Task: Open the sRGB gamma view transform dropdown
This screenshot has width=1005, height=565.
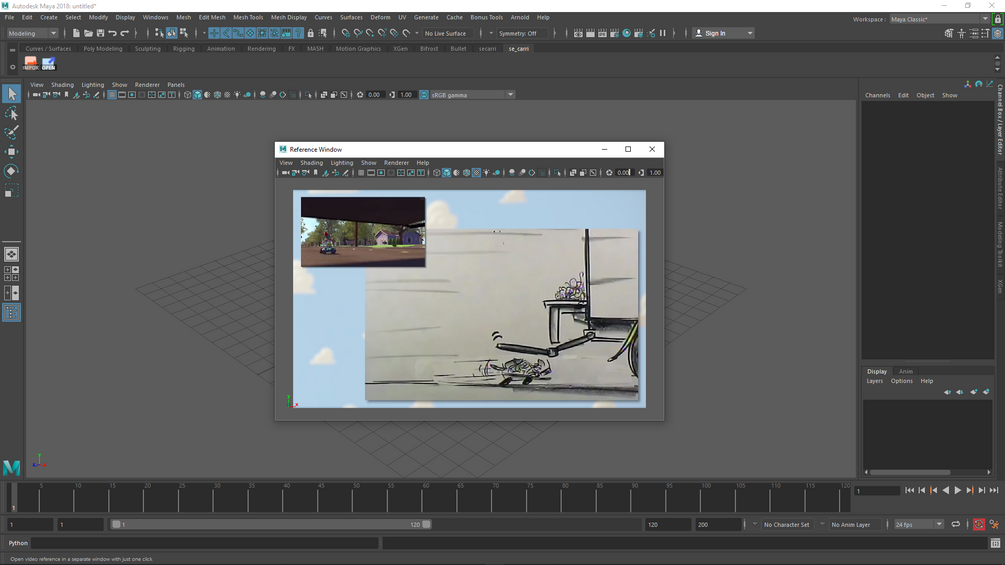Action: (472, 95)
